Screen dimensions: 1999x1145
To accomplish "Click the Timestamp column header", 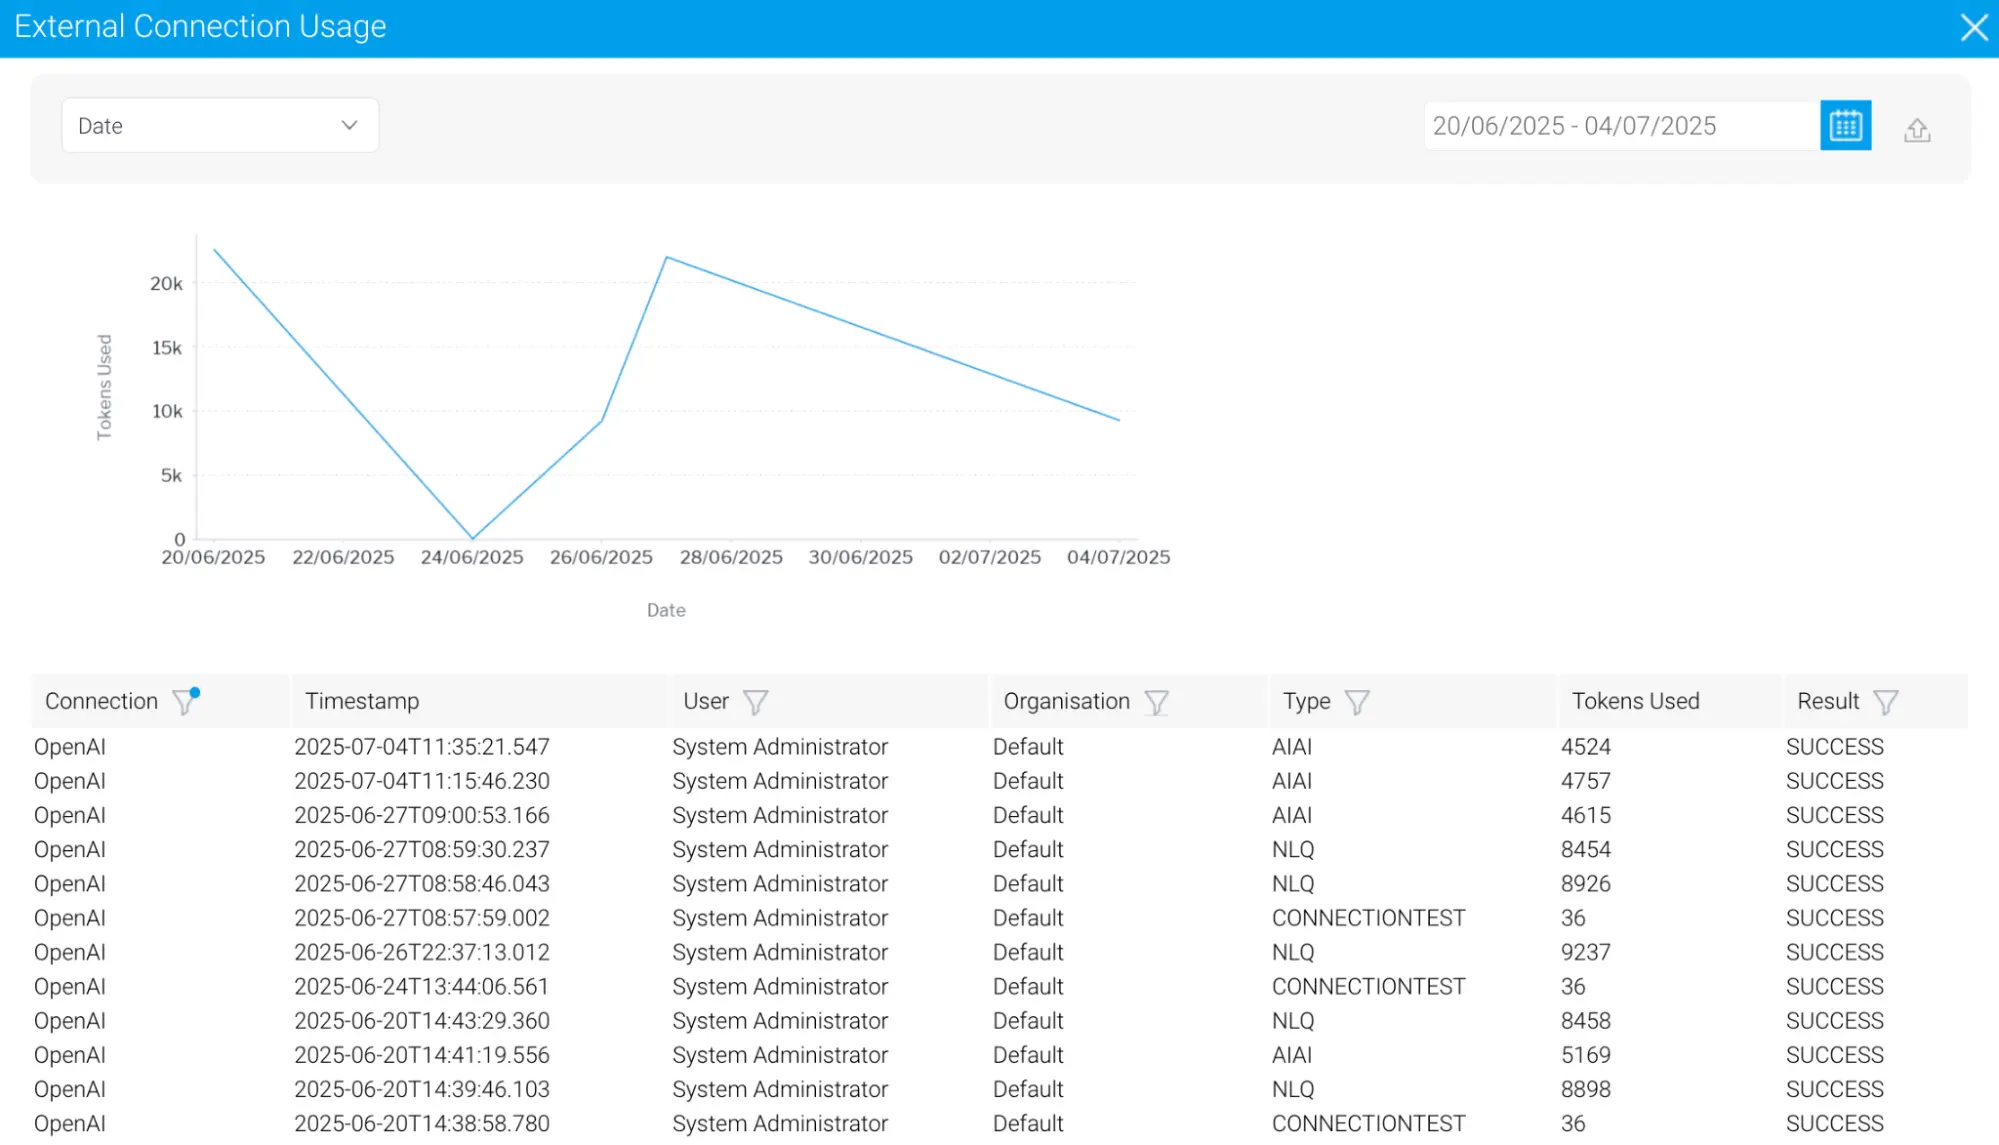I will [x=362, y=701].
